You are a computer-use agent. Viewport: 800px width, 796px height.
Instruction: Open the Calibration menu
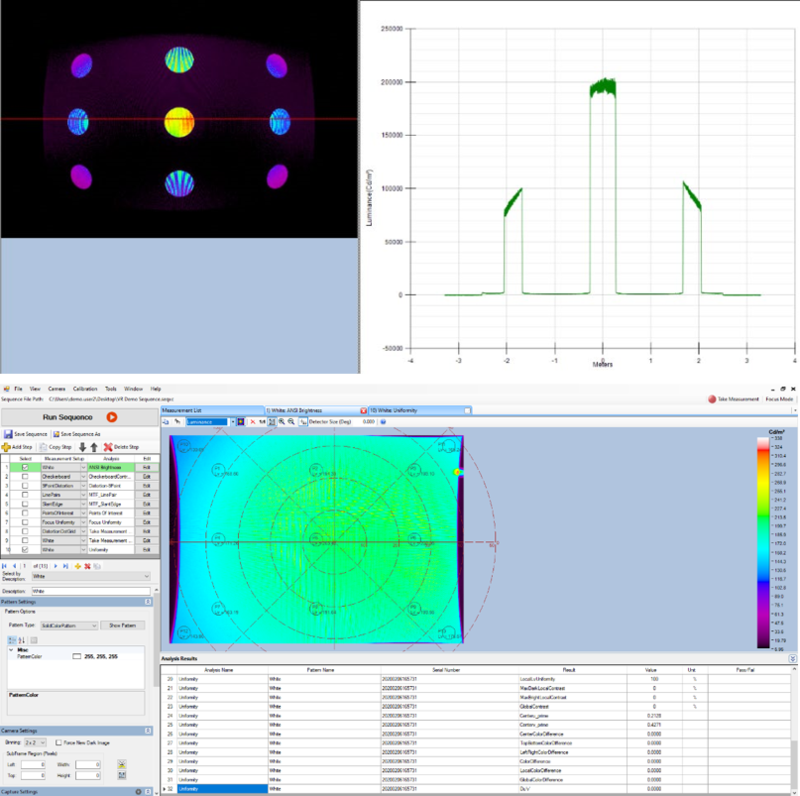pyautogui.click(x=85, y=389)
